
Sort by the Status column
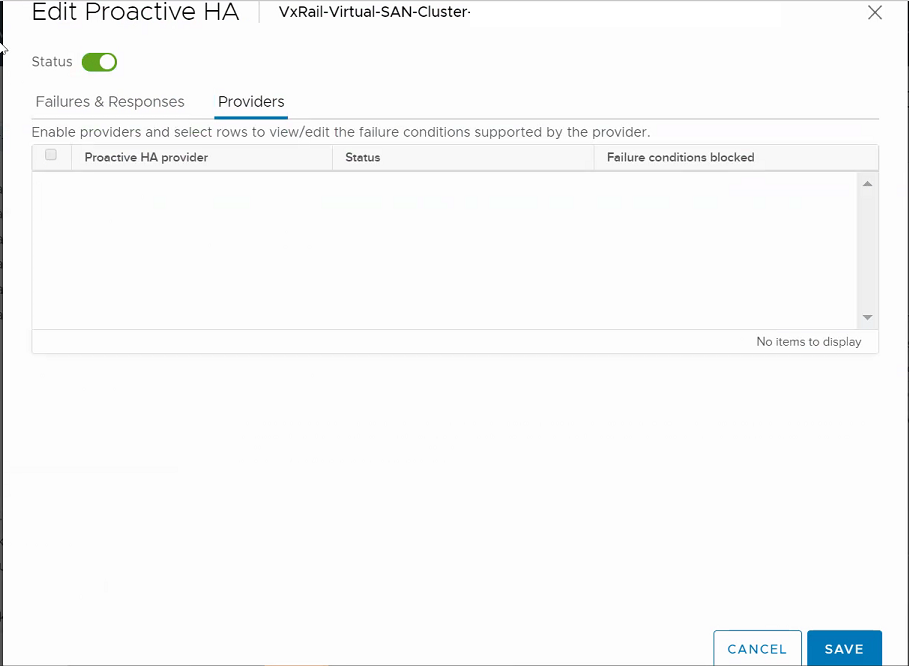[363, 157]
